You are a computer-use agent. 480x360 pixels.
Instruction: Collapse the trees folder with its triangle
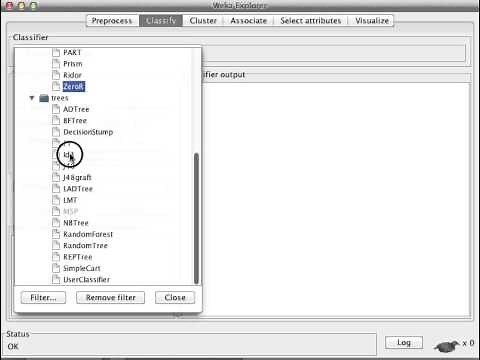[x=32, y=98]
